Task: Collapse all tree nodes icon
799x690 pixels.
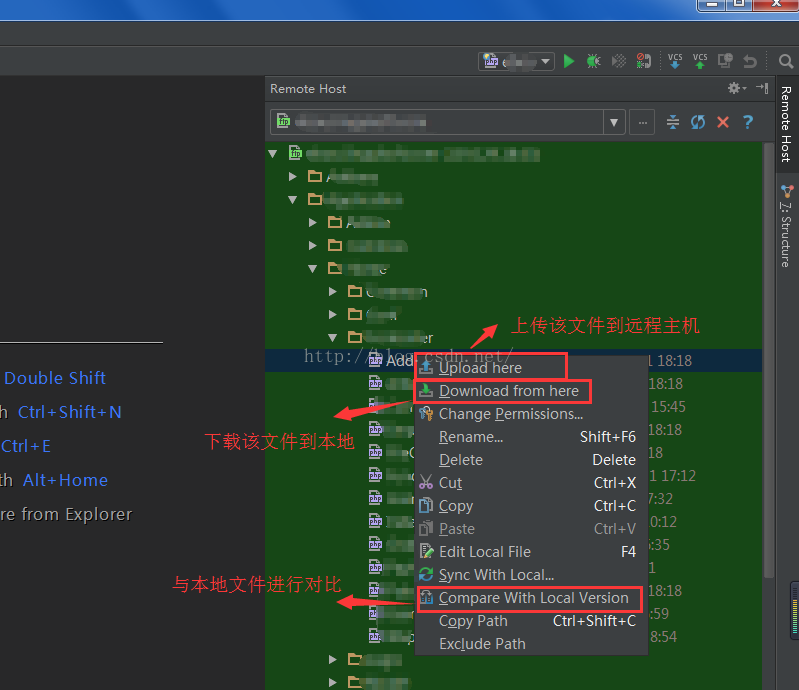Action: pyautogui.click(x=673, y=122)
